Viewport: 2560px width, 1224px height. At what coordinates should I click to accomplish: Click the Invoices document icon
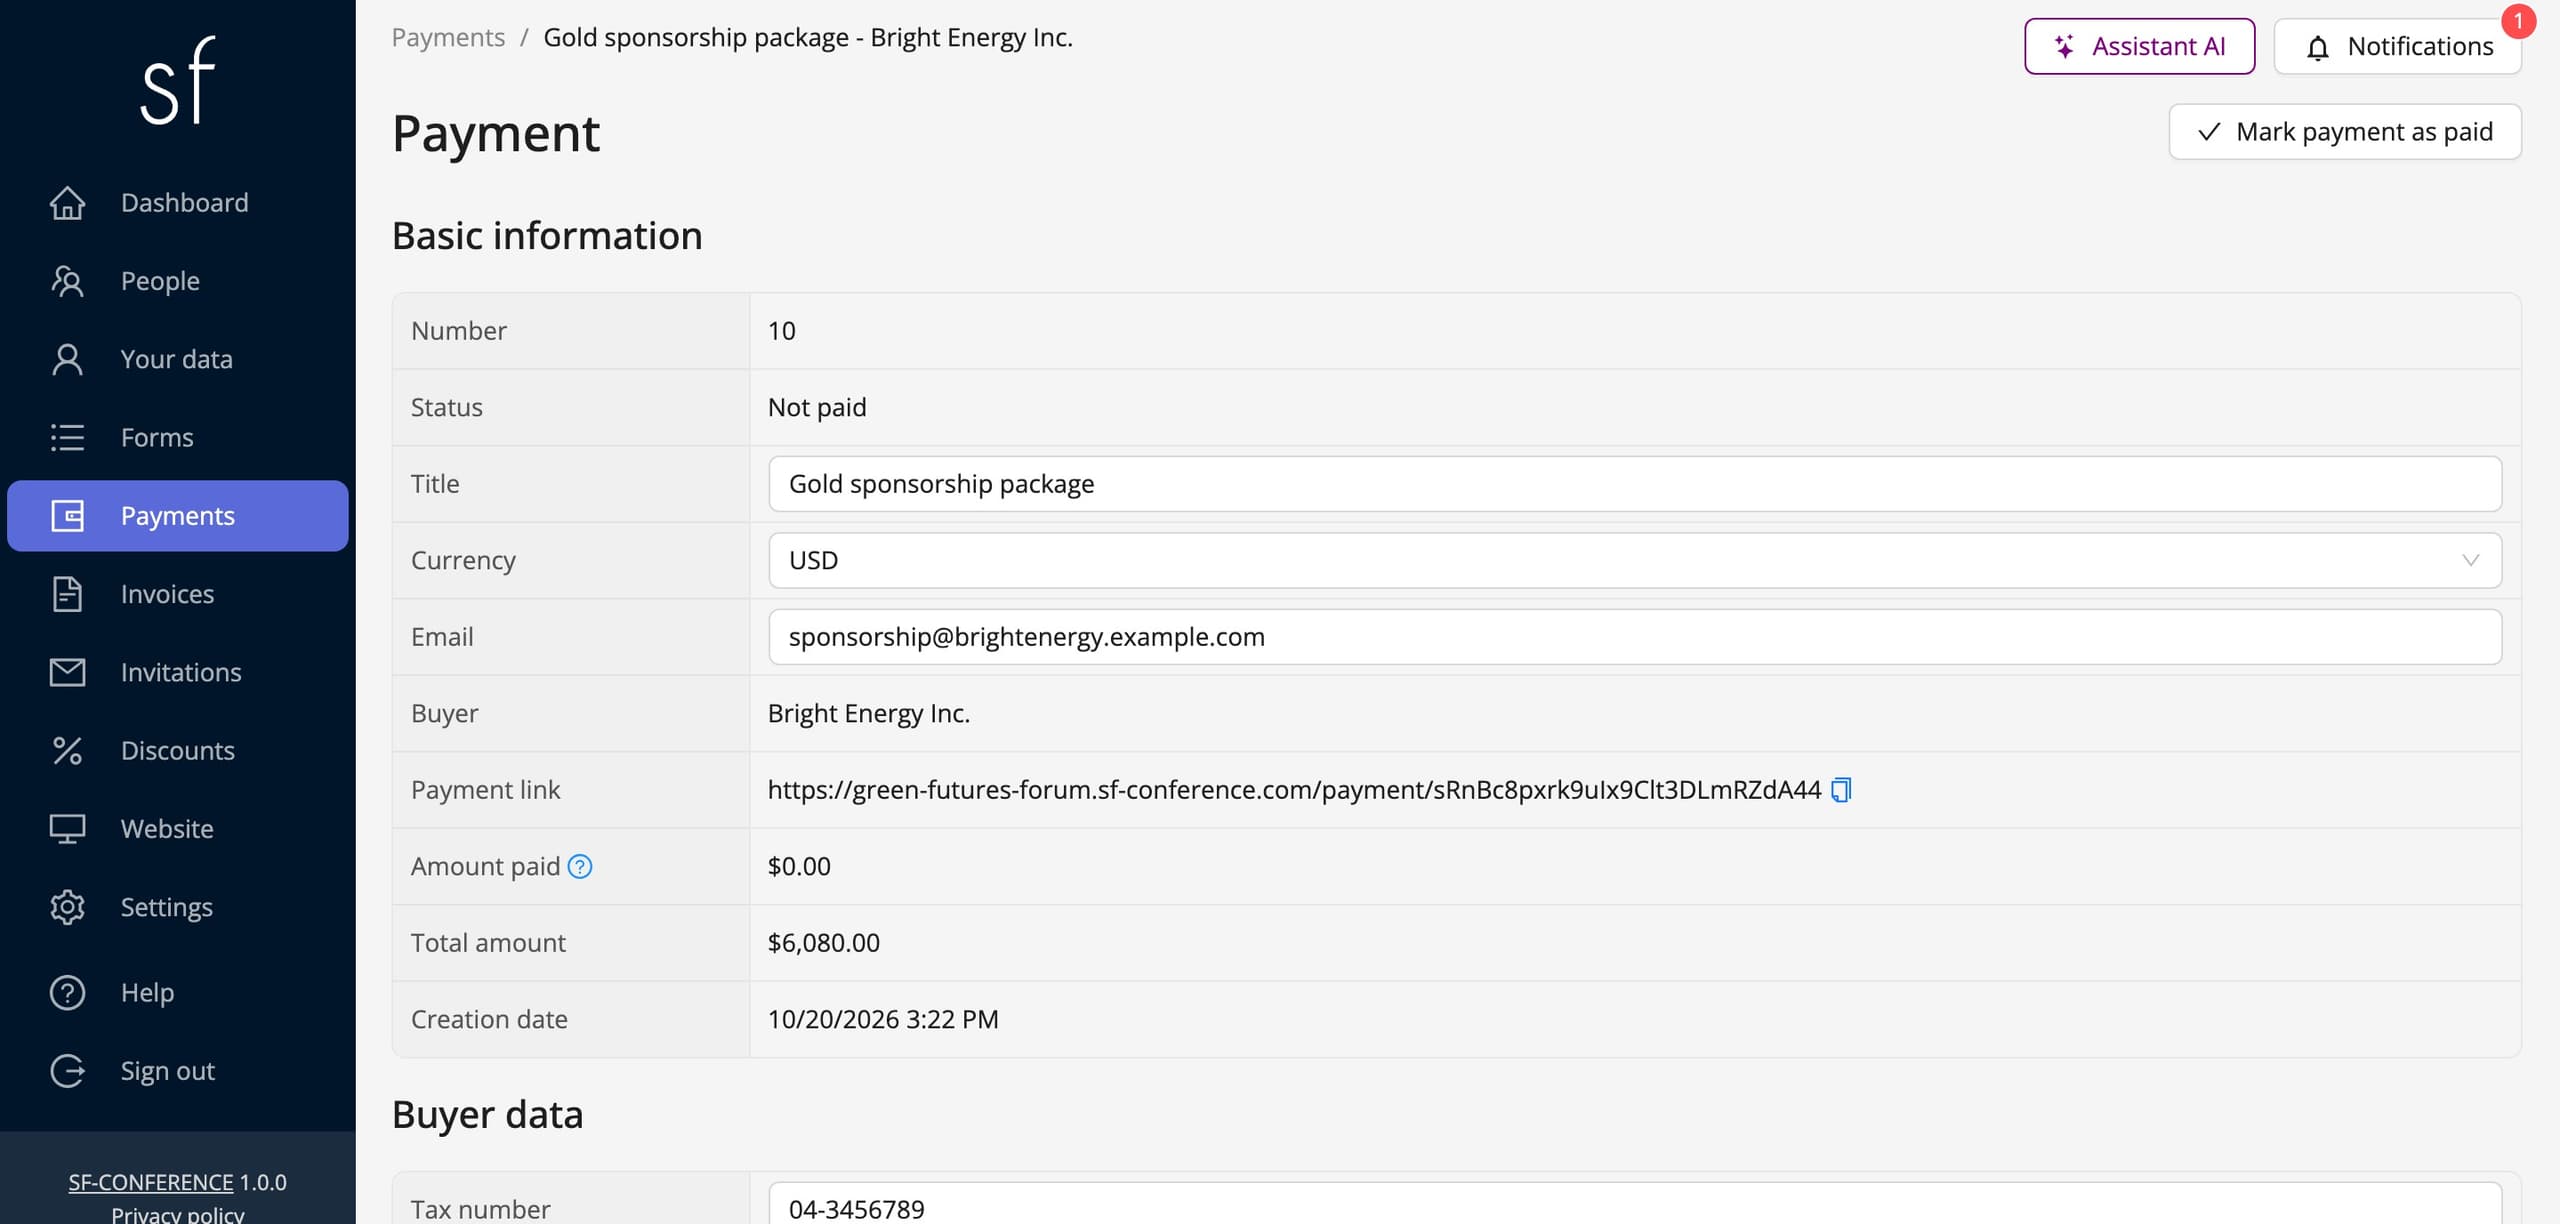[67, 594]
